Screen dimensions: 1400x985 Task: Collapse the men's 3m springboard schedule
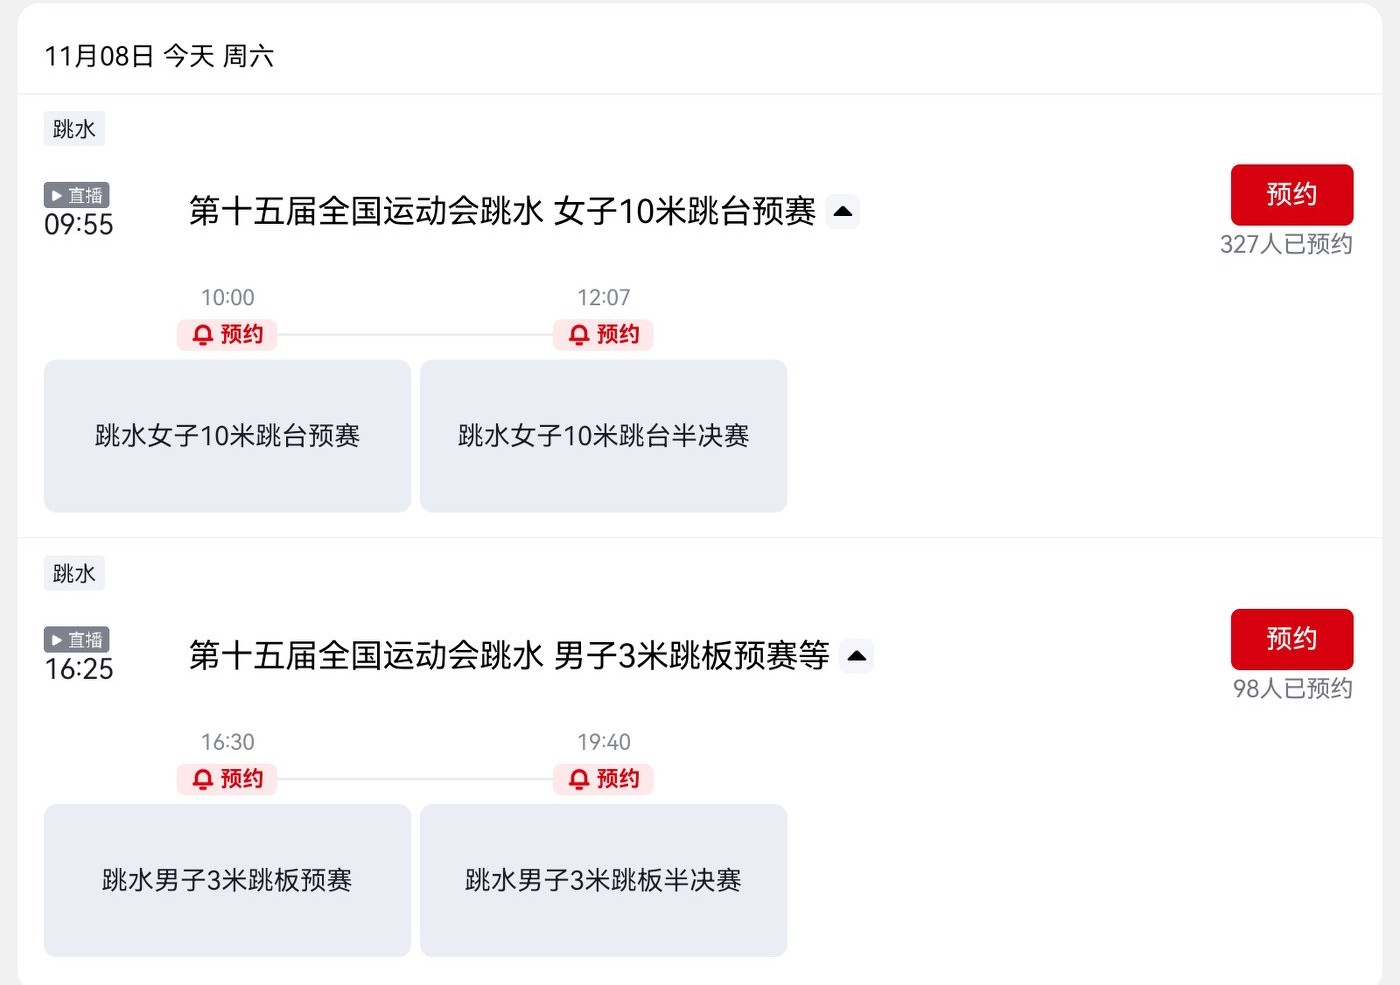[857, 656]
